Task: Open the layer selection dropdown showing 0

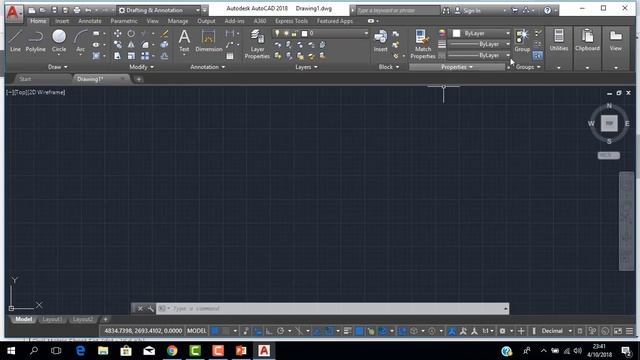Action: pyautogui.click(x=320, y=33)
